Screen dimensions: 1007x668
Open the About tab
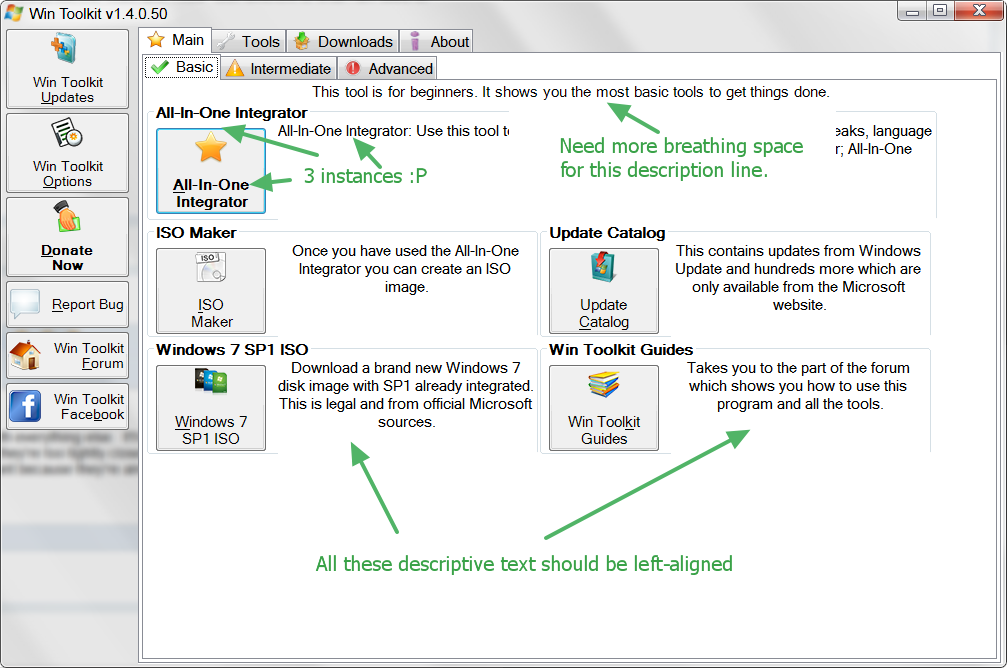pyautogui.click(x=437, y=42)
